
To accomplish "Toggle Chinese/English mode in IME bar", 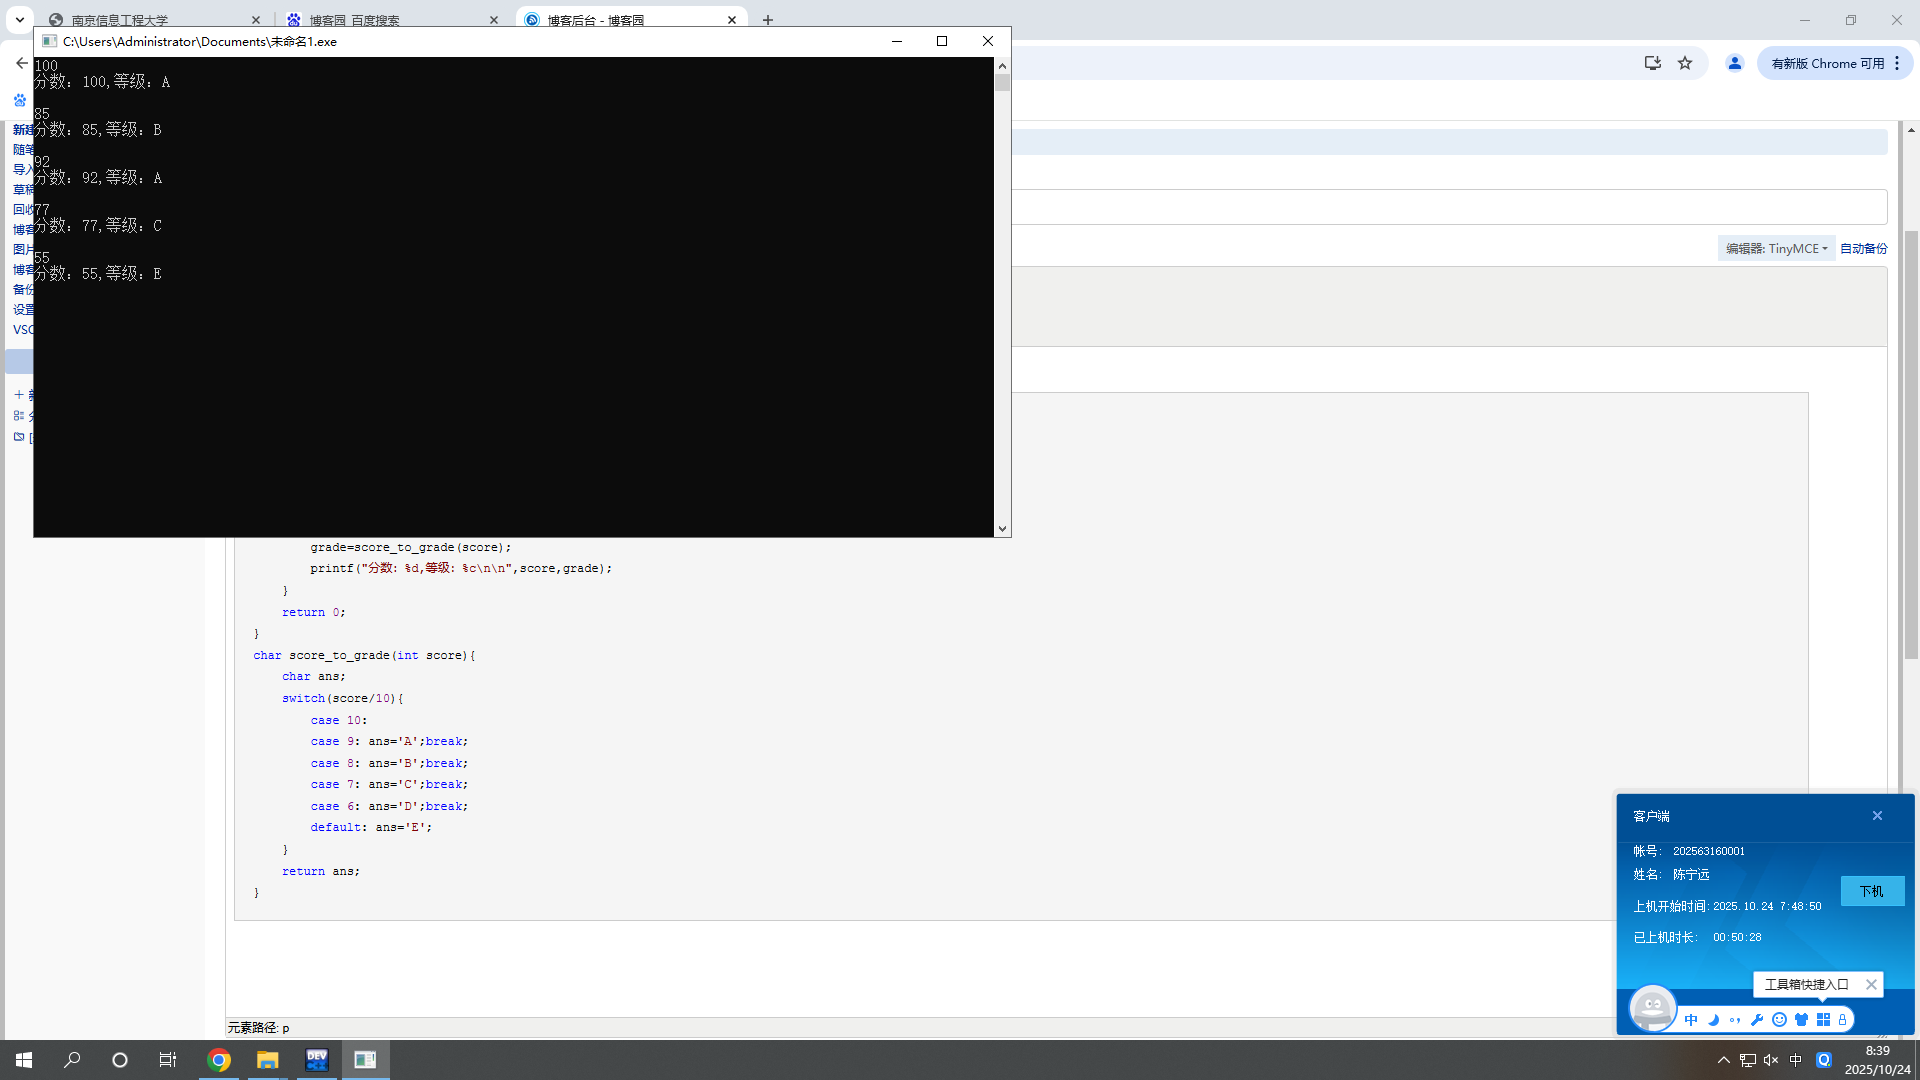I will click(x=1691, y=1020).
